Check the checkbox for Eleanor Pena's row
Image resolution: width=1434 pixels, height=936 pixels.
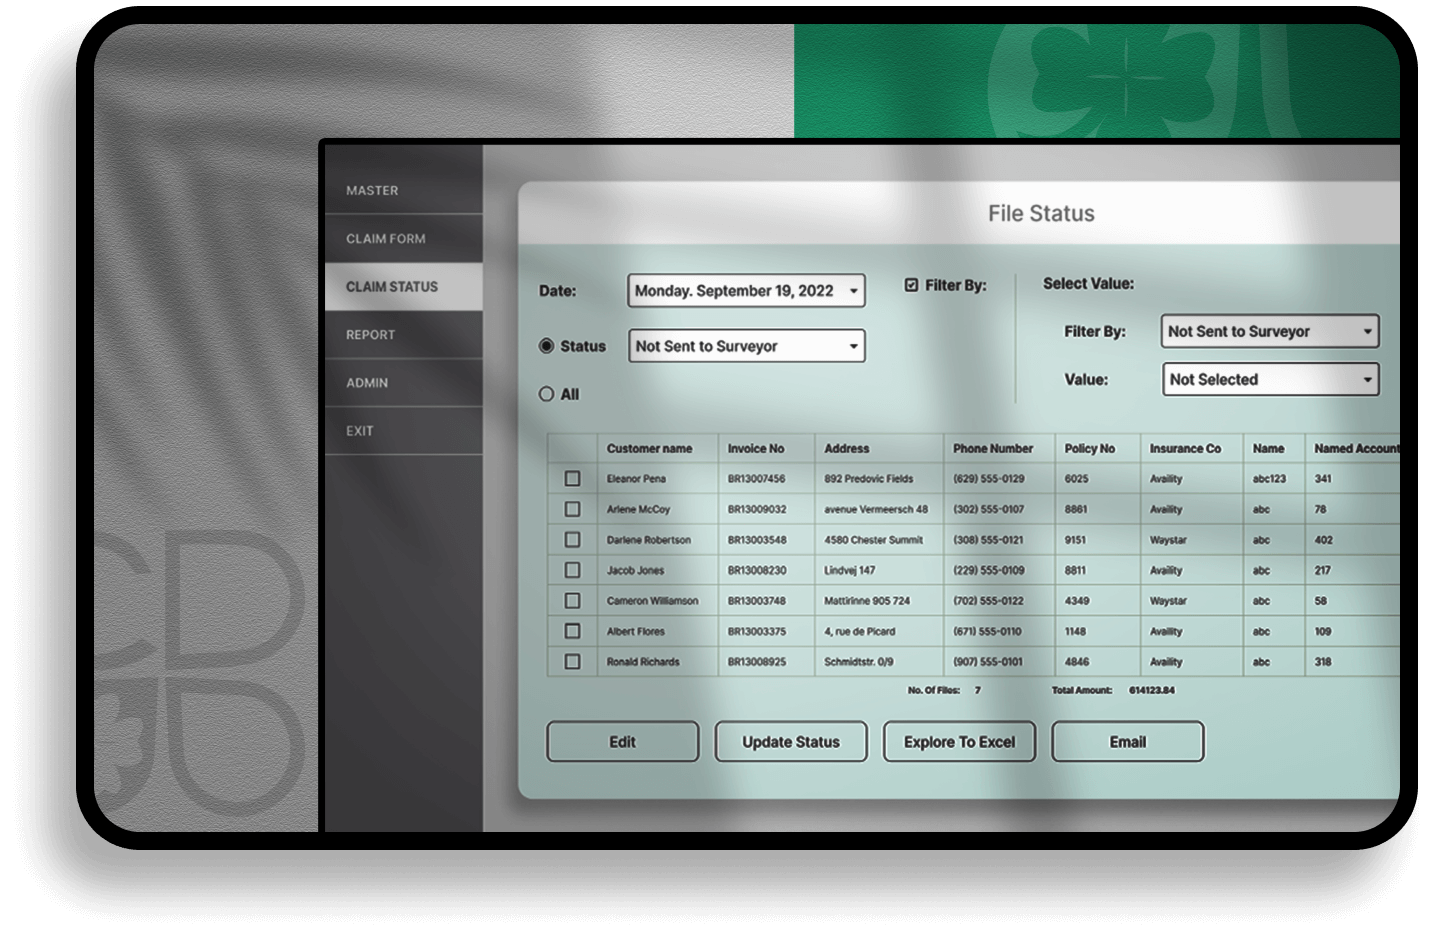[572, 479]
